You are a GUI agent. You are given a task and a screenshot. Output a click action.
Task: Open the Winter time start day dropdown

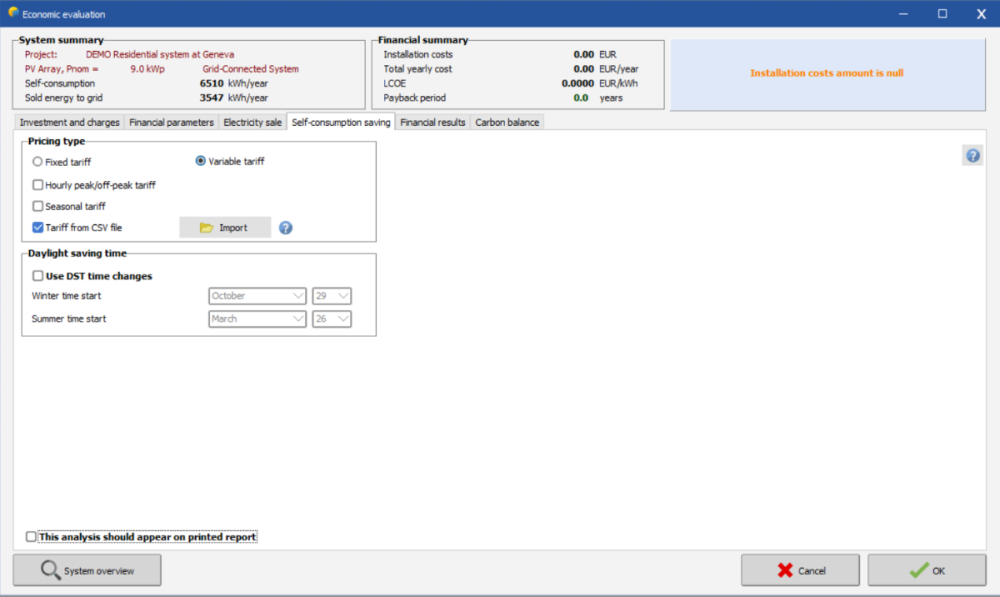(332, 296)
